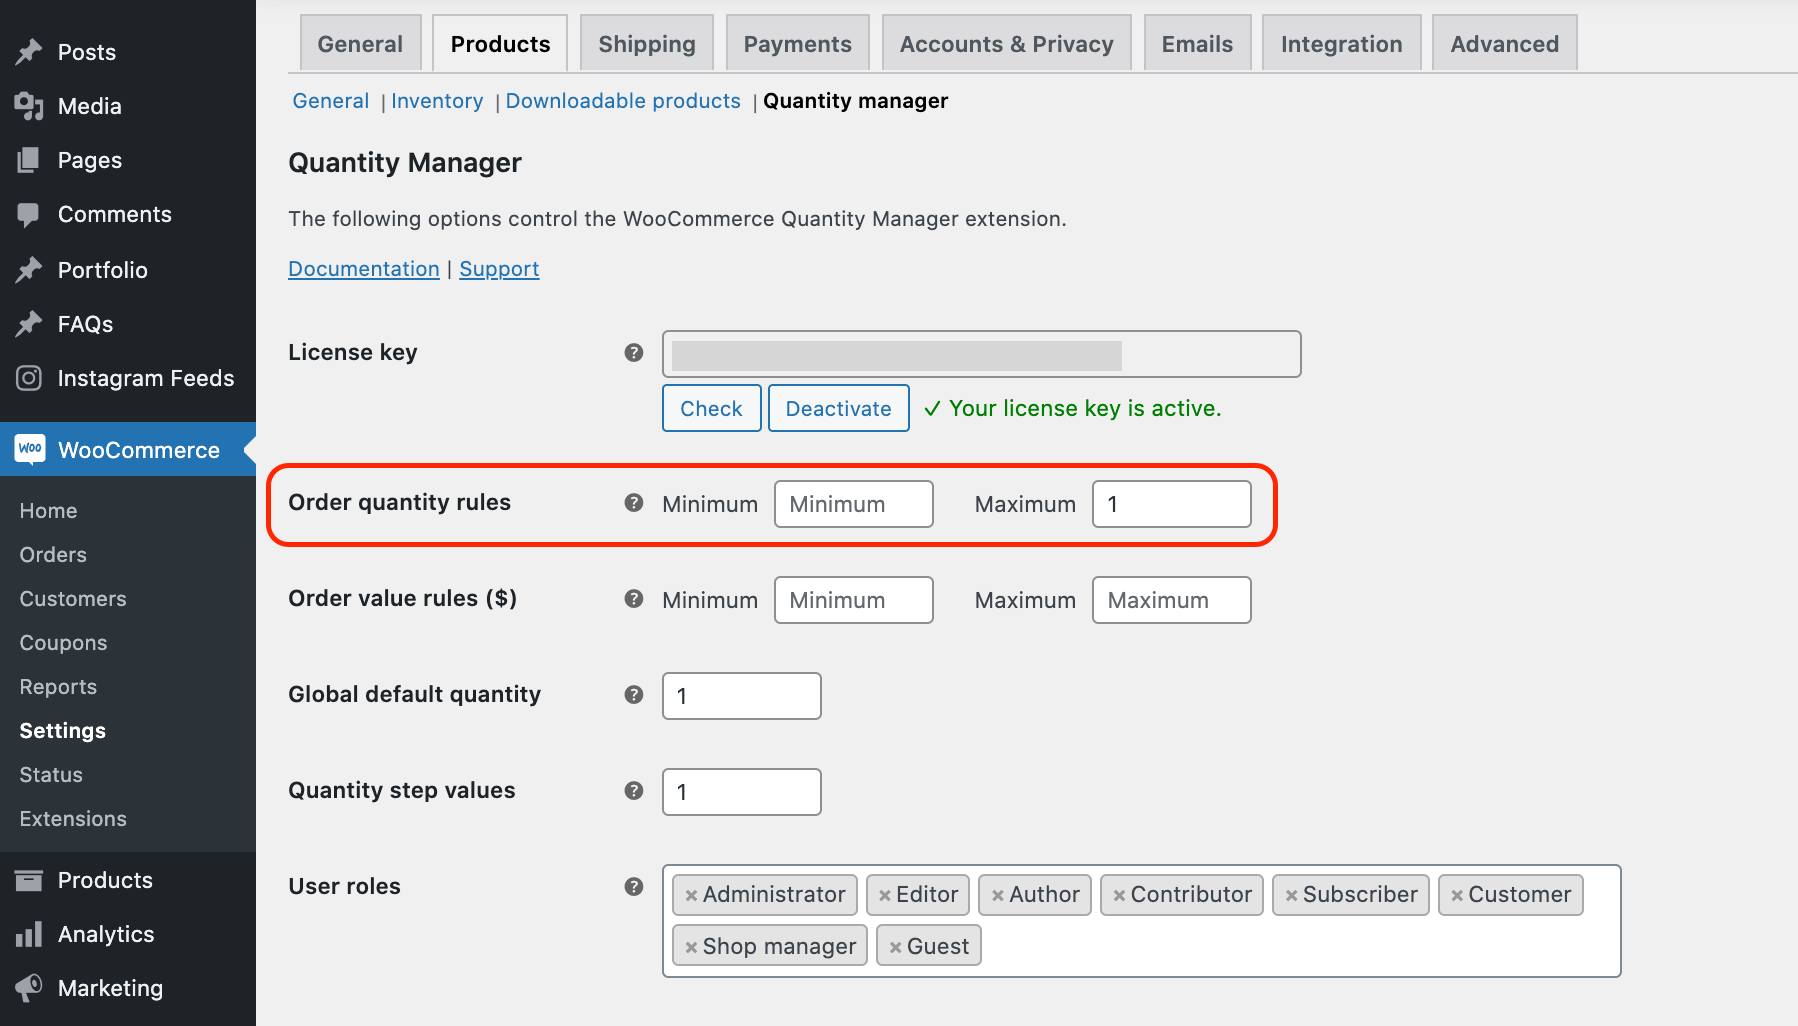Focus the Order value Maximum field
The image size is (1798, 1026).
click(x=1171, y=600)
